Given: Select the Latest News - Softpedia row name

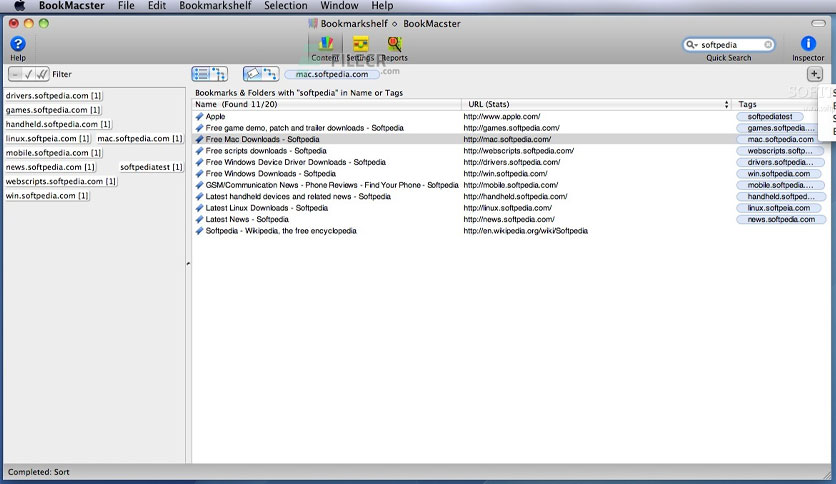Looking at the screenshot, I should [247, 219].
